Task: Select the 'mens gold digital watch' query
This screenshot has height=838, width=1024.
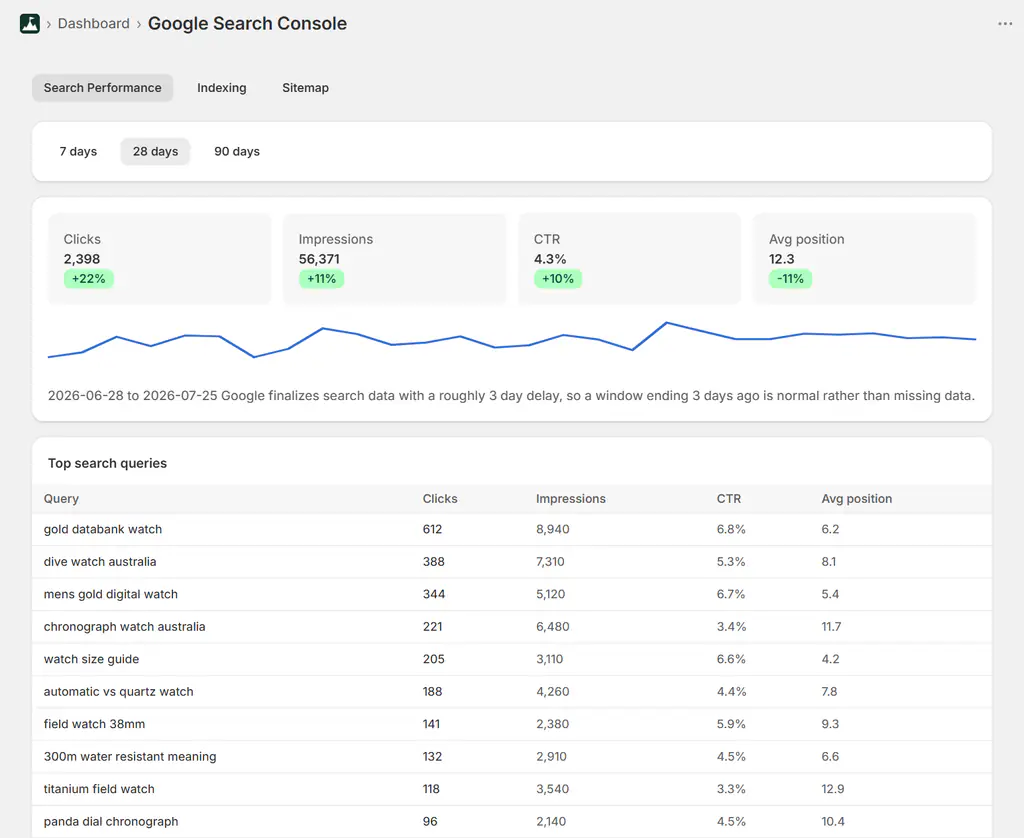Action: pyautogui.click(x=110, y=594)
